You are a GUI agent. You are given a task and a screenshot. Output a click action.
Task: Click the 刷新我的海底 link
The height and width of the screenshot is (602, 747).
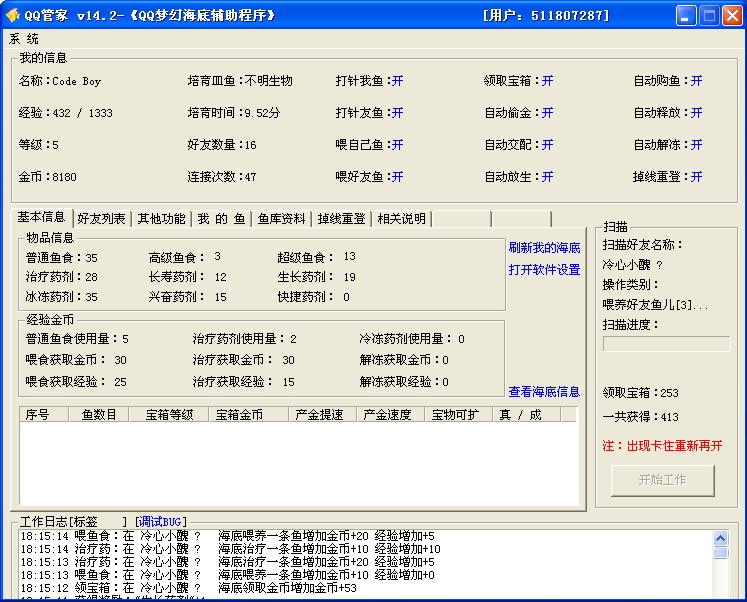click(x=543, y=247)
